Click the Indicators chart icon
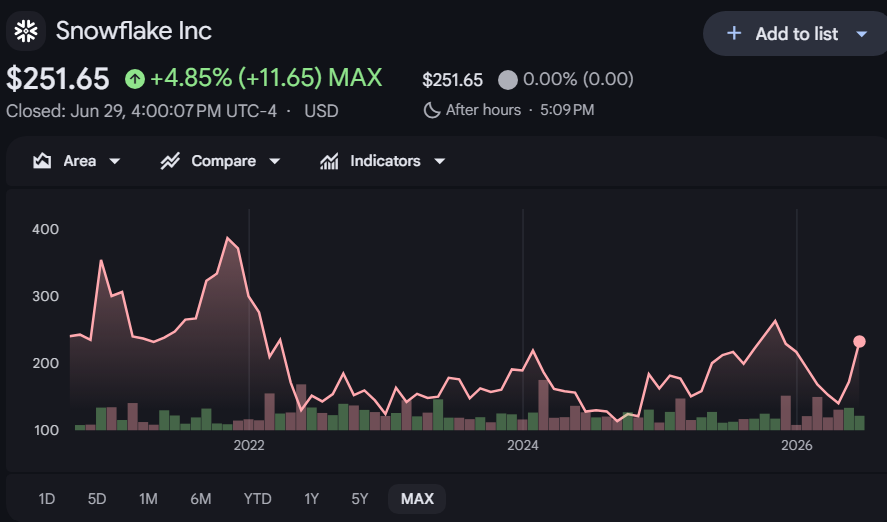 click(329, 161)
